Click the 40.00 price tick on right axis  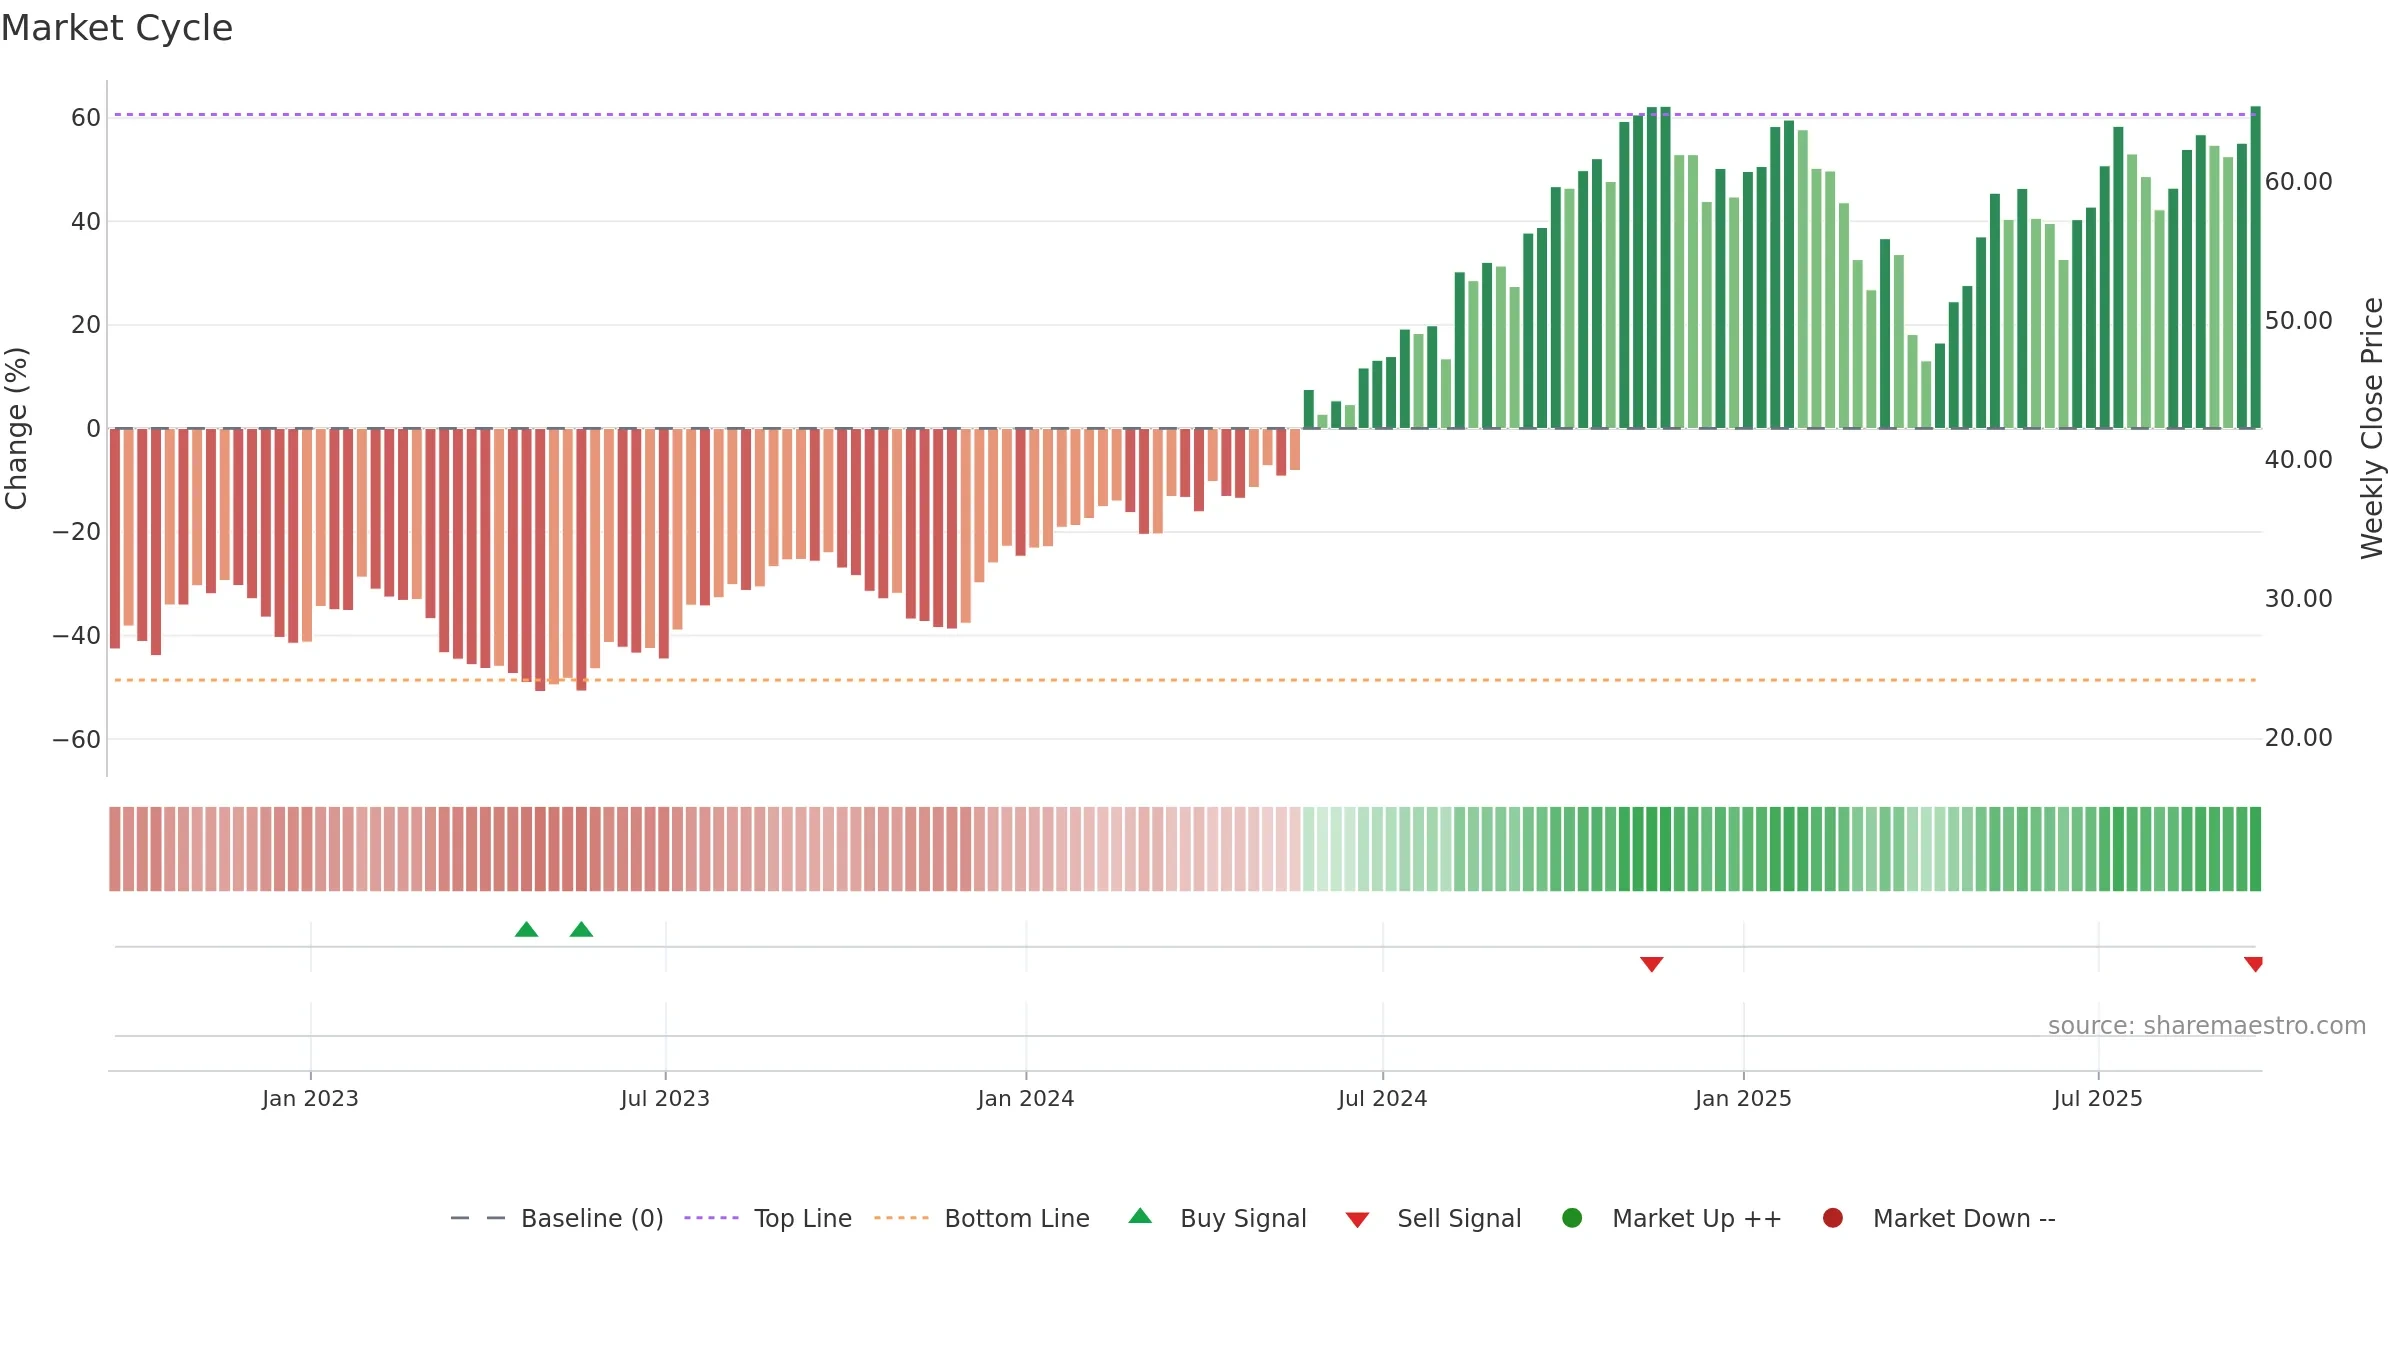pos(2299,459)
